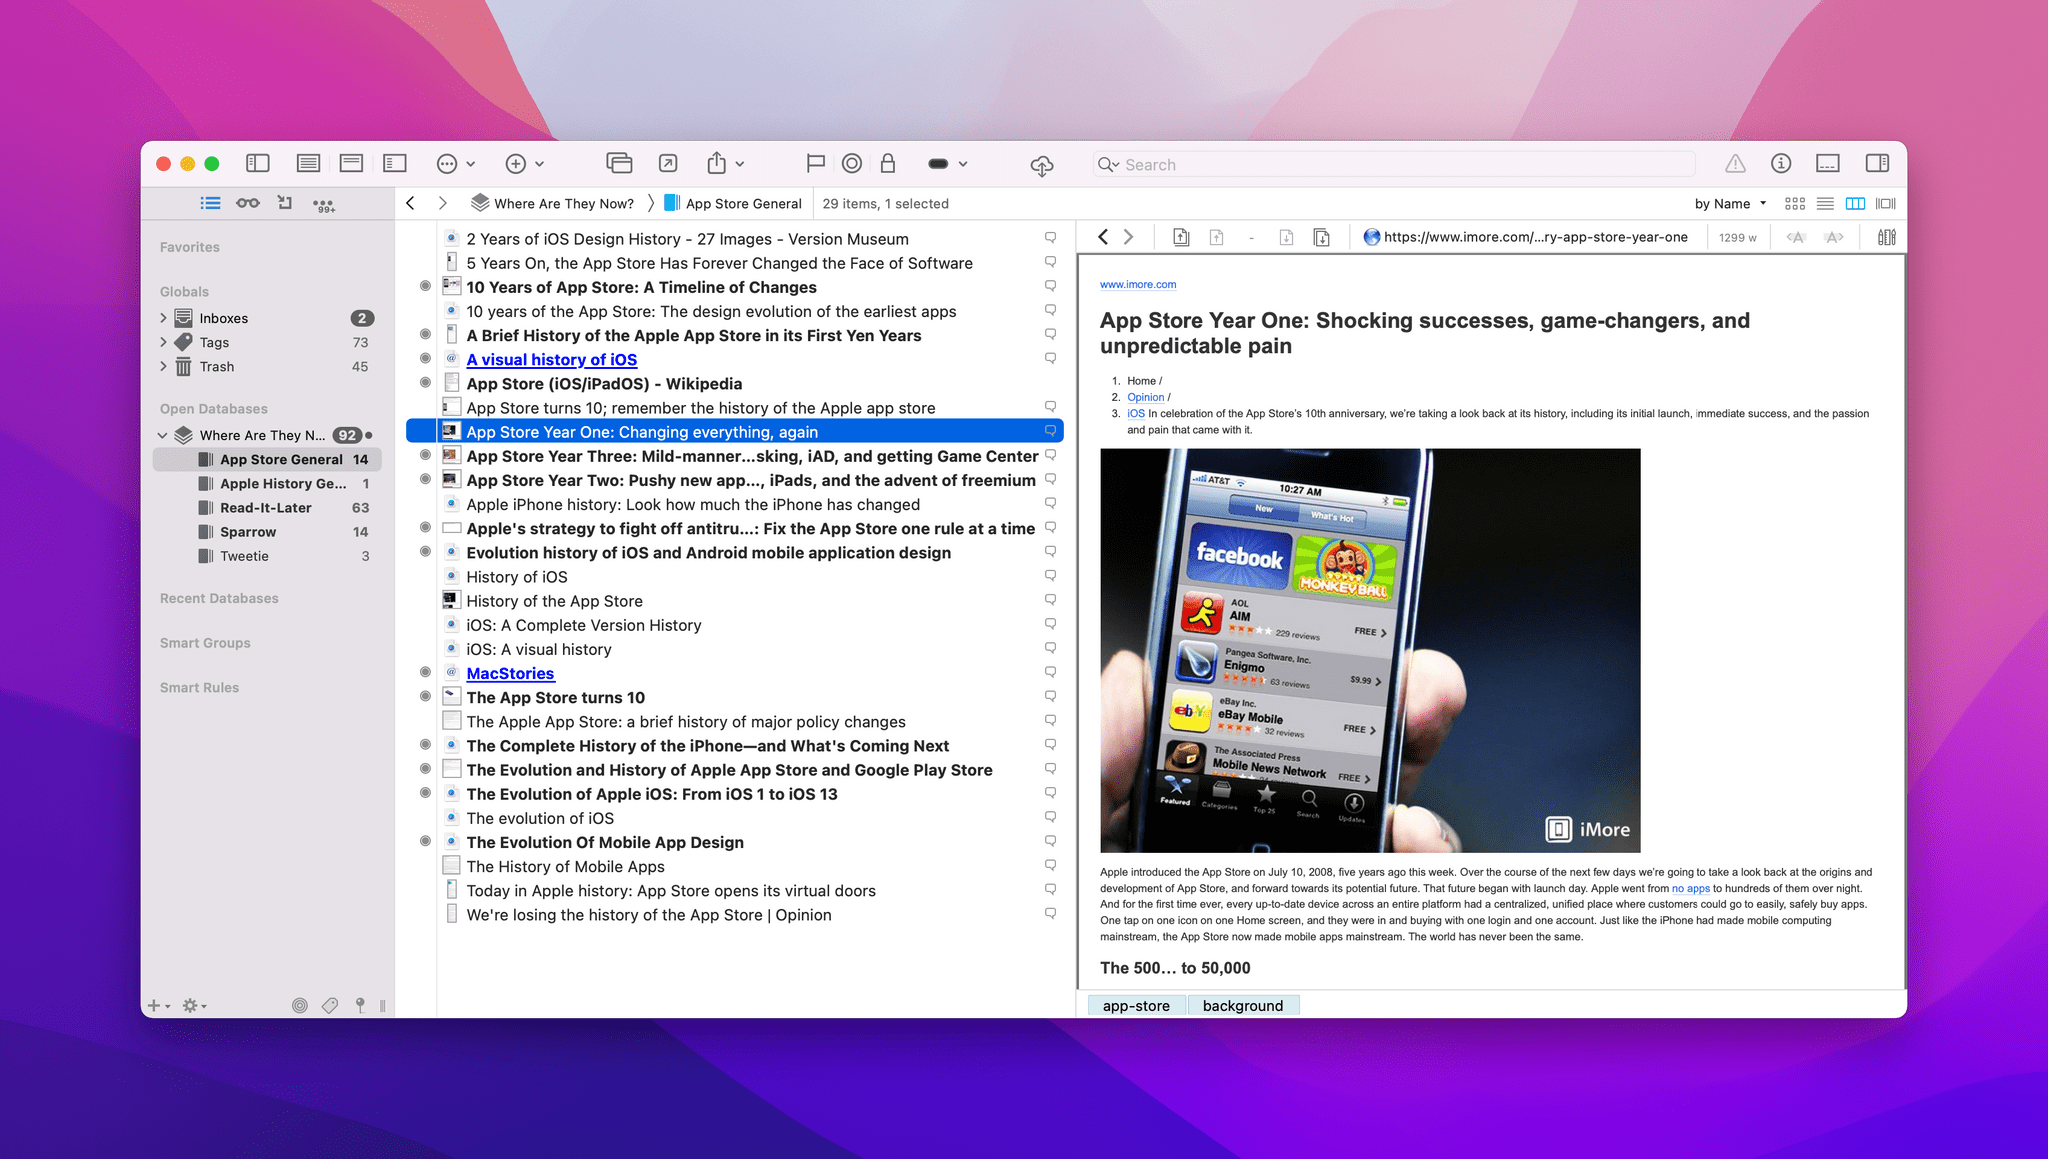Open the 'by Name' sort dropdown

tap(1730, 203)
